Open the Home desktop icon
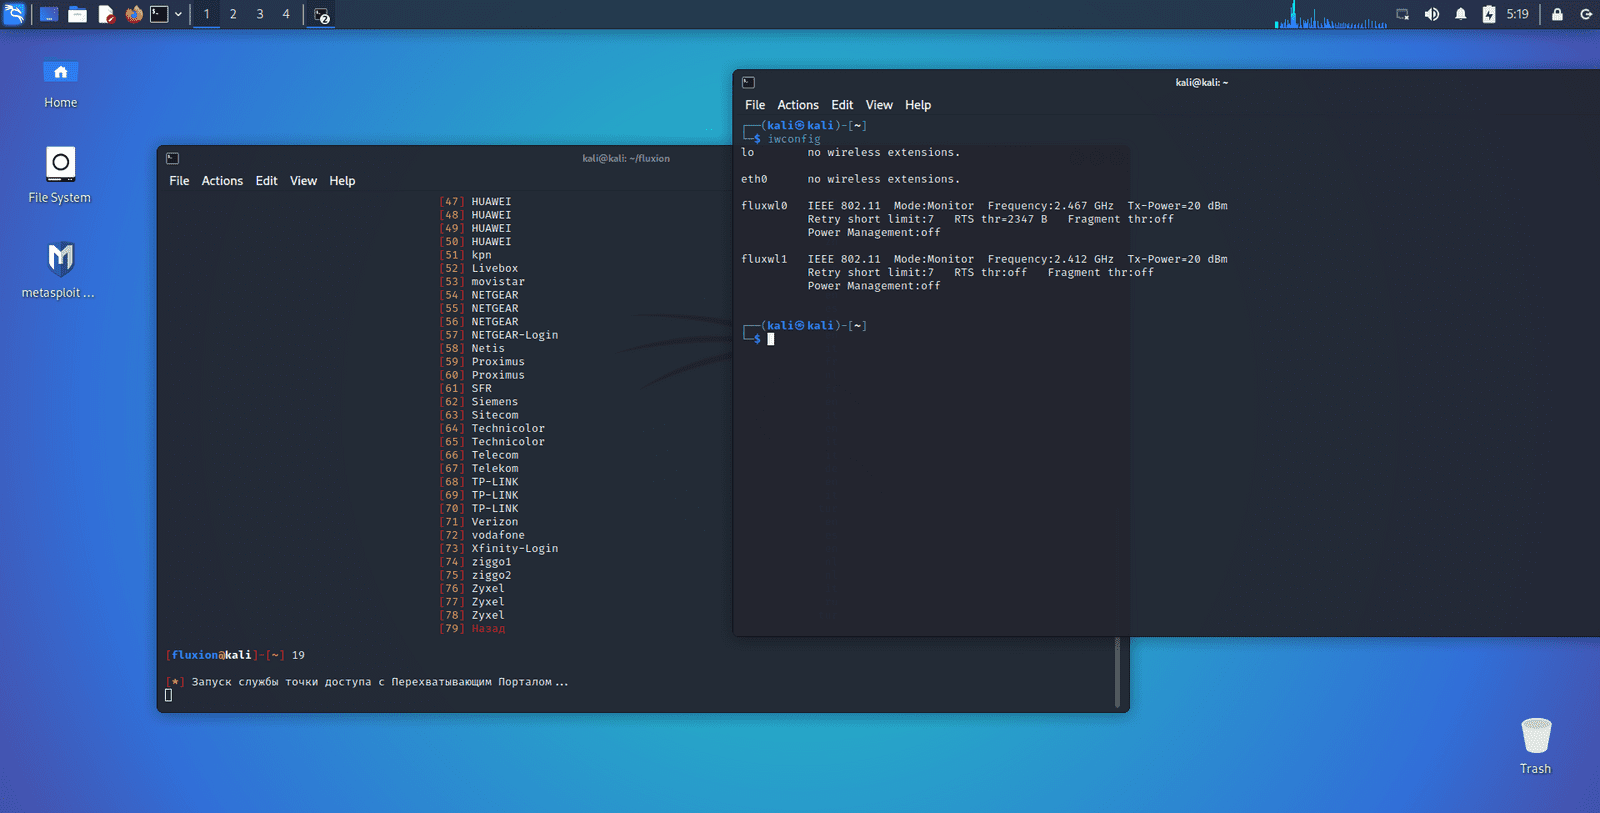The width and height of the screenshot is (1600, 813). [x=60, y=83]
